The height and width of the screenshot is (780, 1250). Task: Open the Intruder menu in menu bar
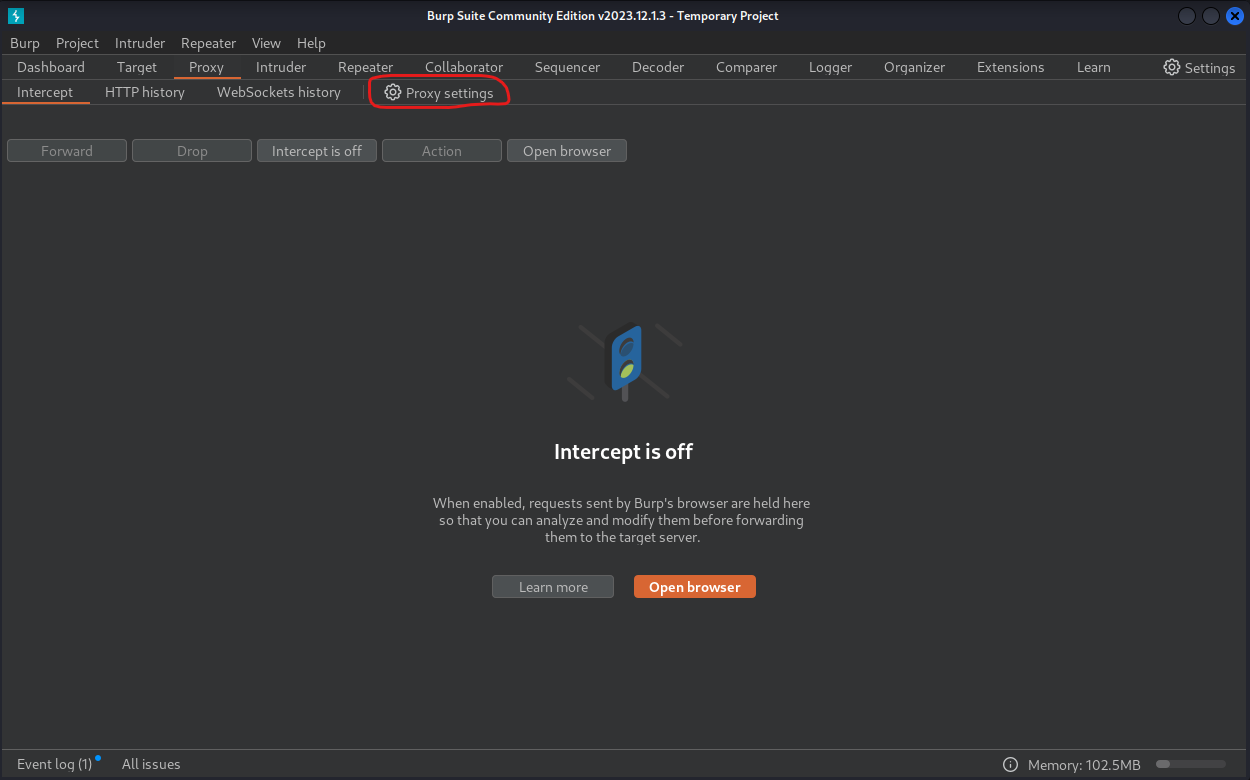coord(140,43)
